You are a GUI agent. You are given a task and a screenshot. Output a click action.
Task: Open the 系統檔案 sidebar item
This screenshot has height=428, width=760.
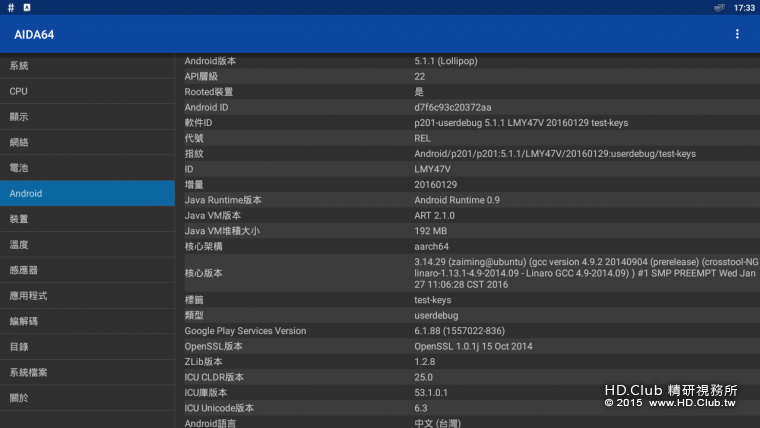pyautogui.click(x=87, y=373)
